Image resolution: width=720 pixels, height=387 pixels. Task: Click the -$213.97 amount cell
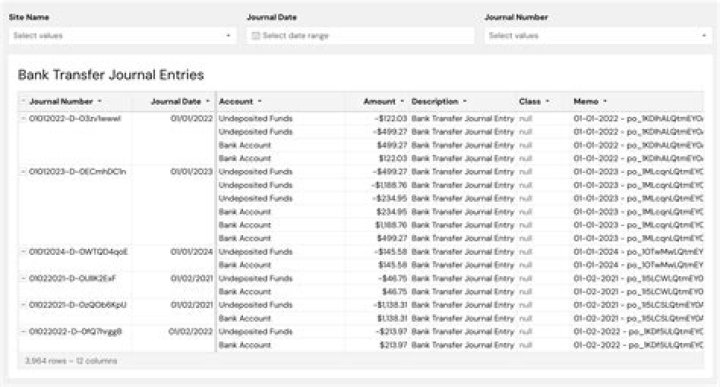tap(391, 331)
